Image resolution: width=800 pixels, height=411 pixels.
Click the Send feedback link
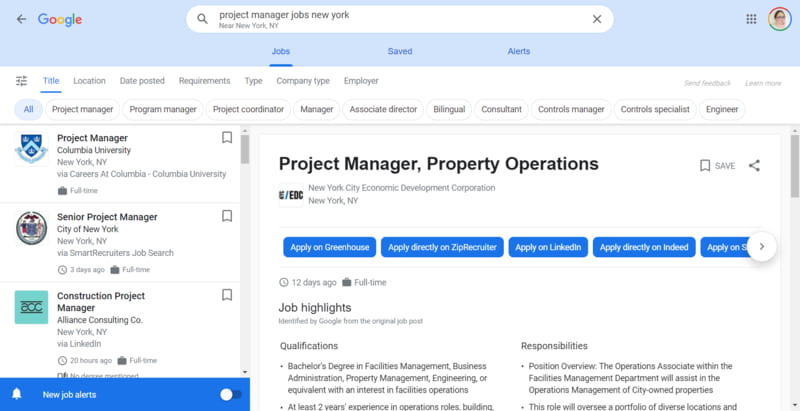pyautogui.click(x=707, y=83)
